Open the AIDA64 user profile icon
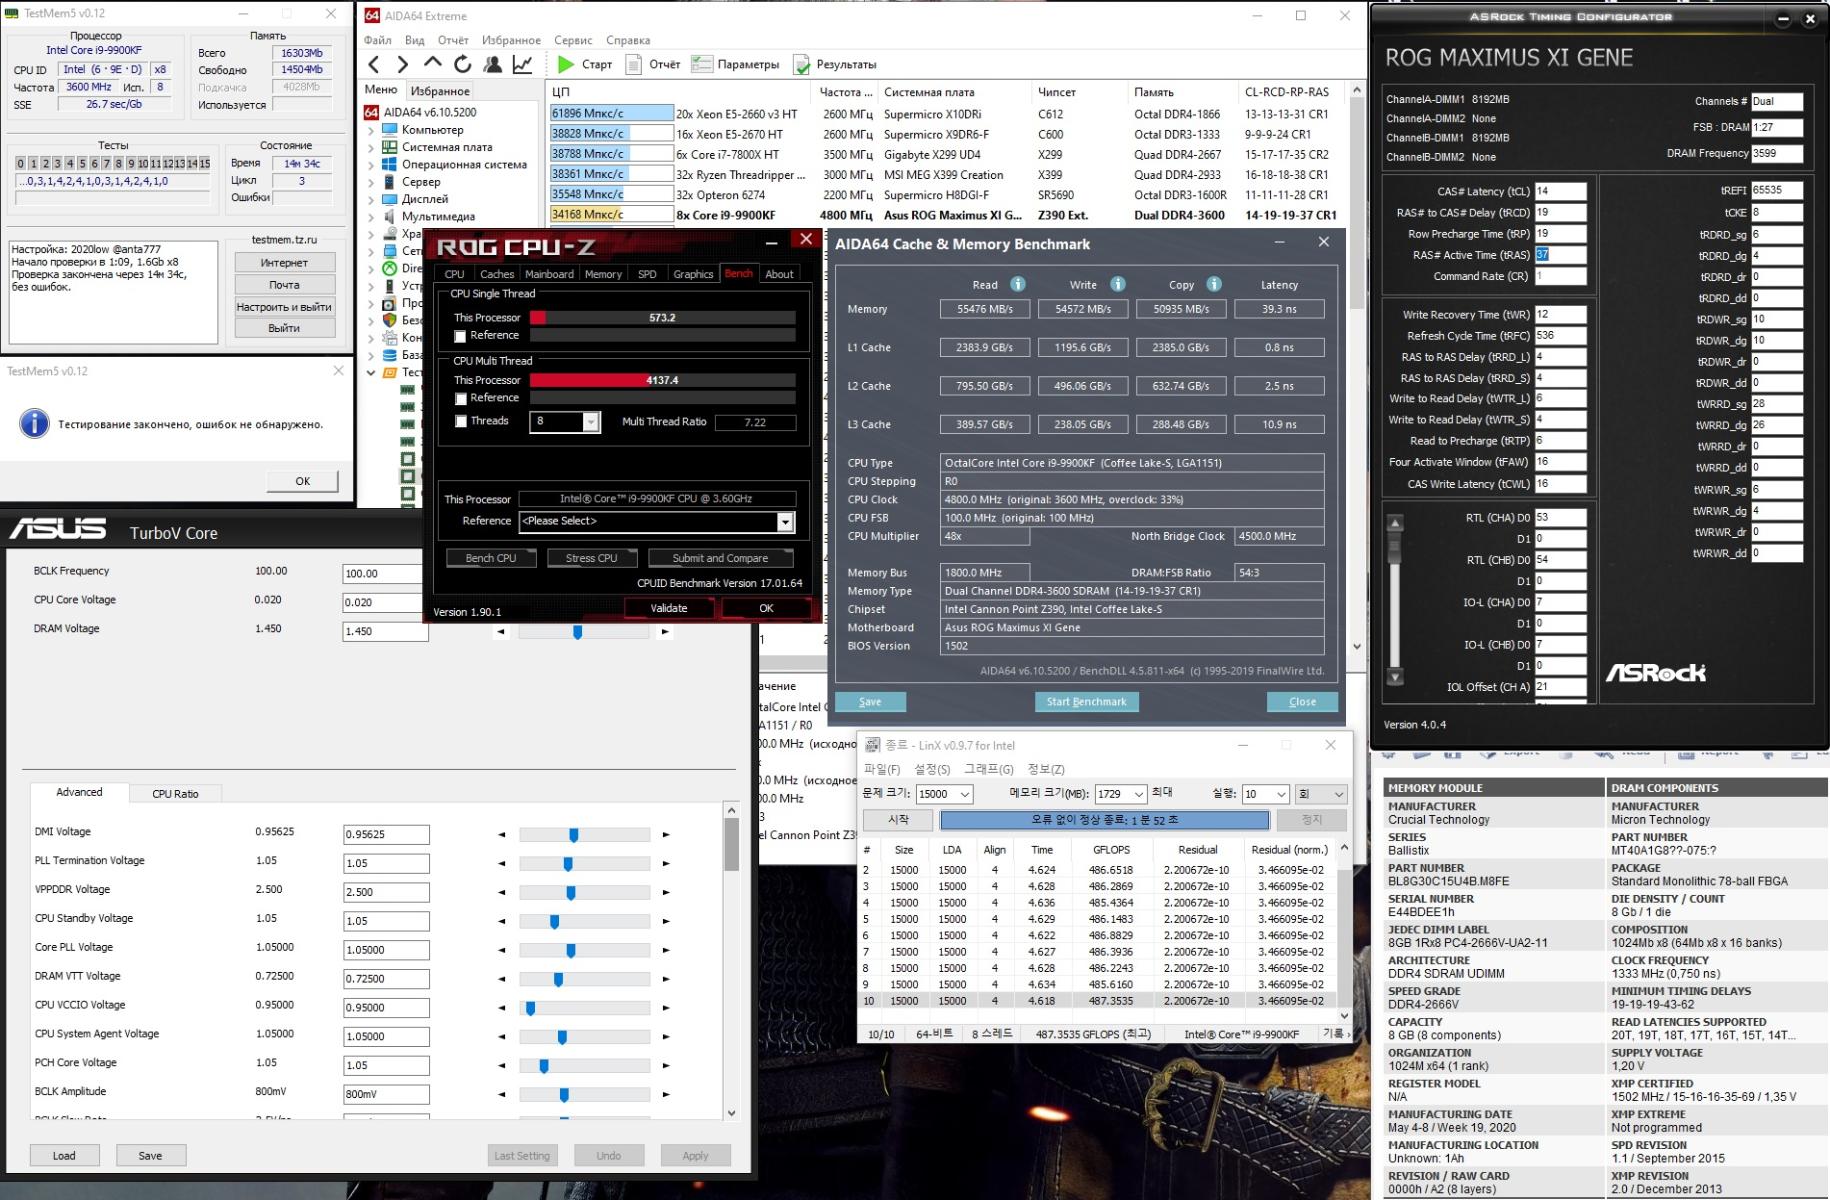The width and height of the screenshot is (1830, 1200). [x=492, y=65]
